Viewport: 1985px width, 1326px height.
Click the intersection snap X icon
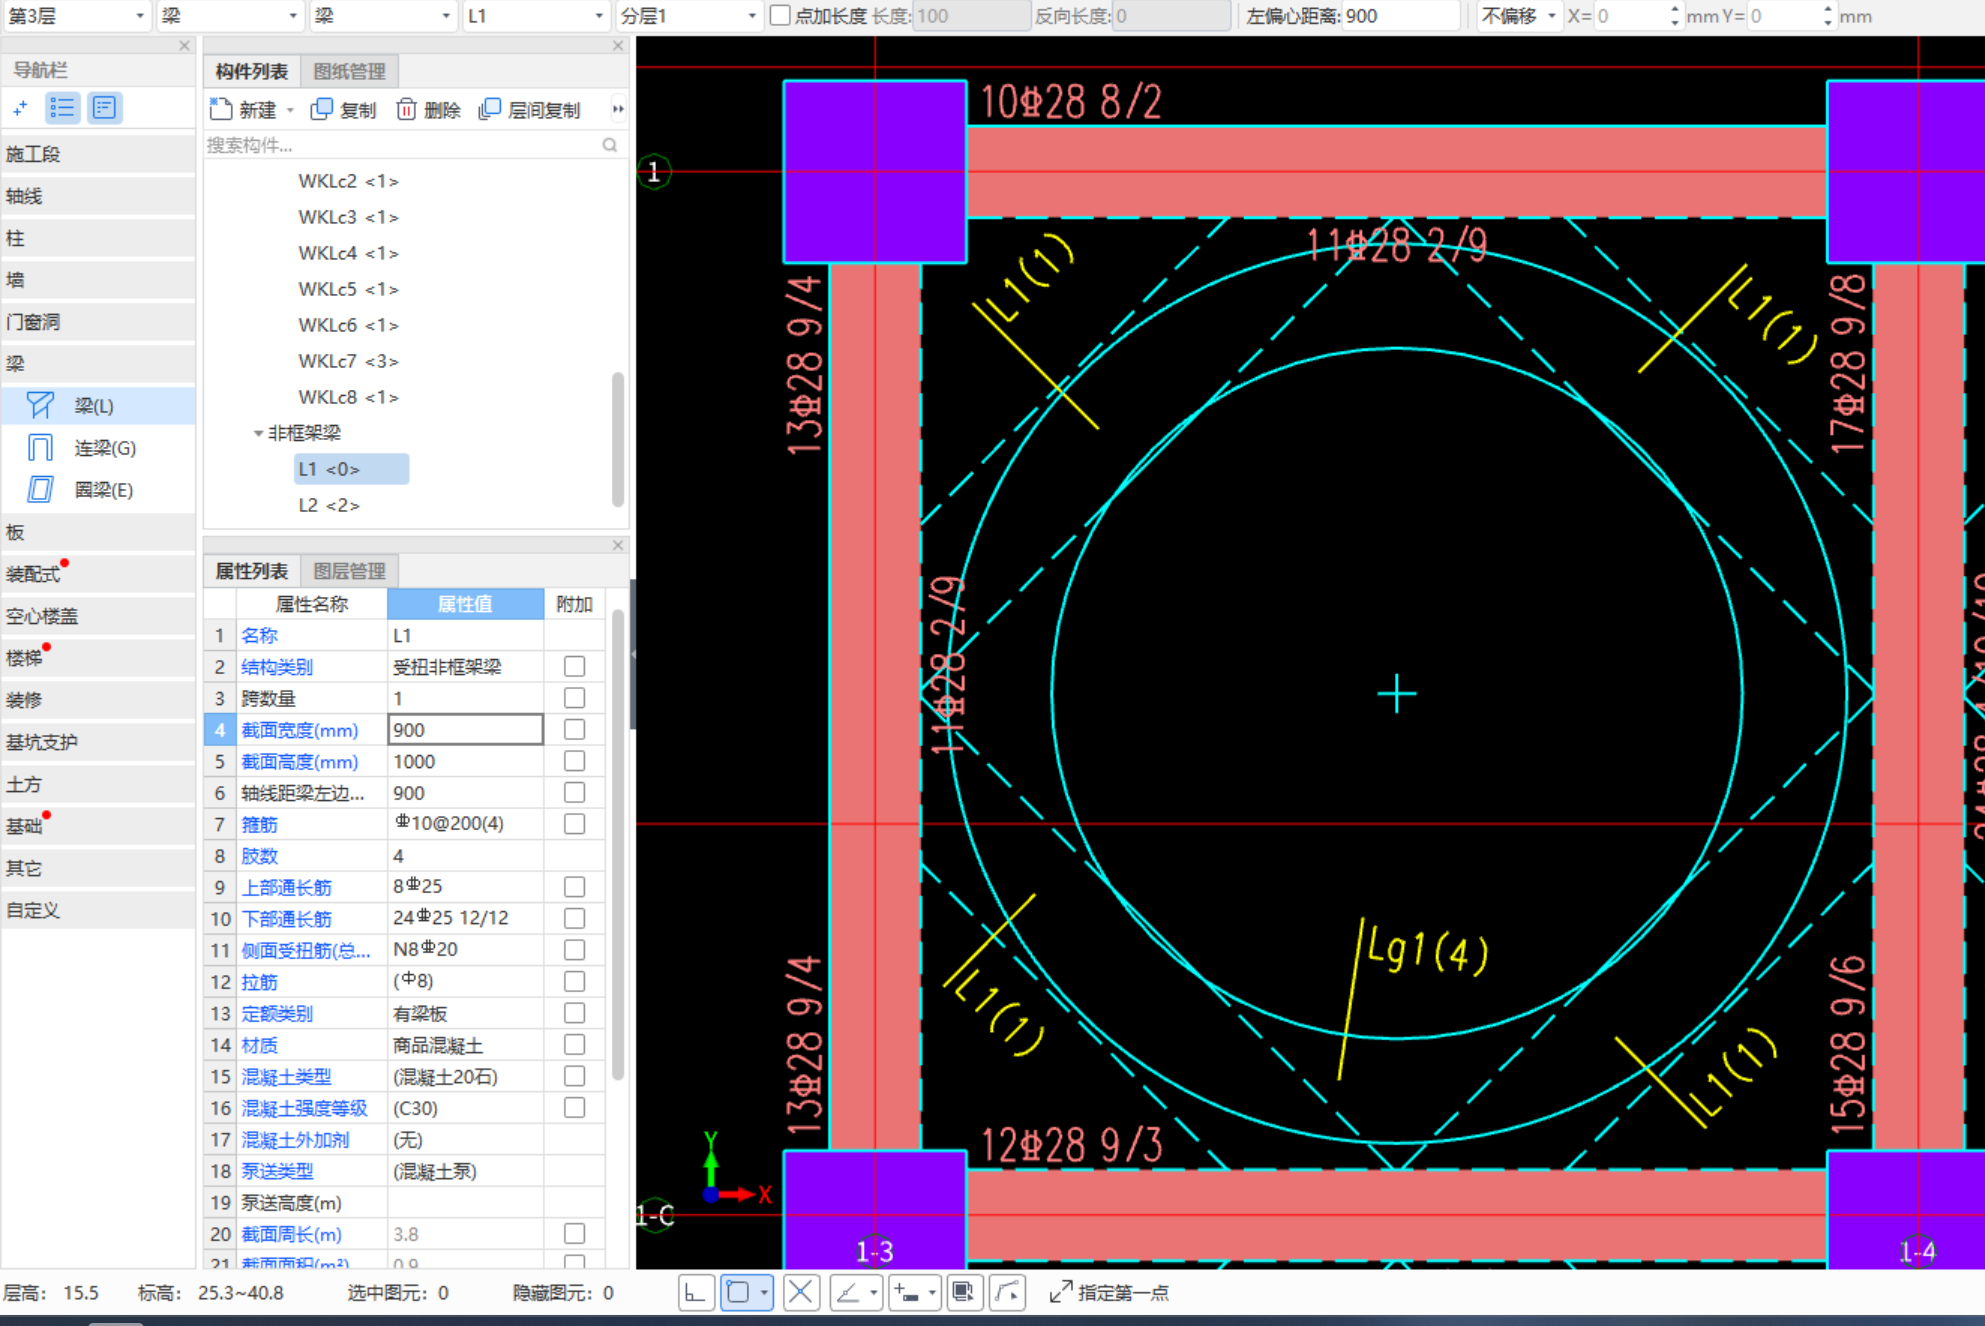(x=801, y=1292)
